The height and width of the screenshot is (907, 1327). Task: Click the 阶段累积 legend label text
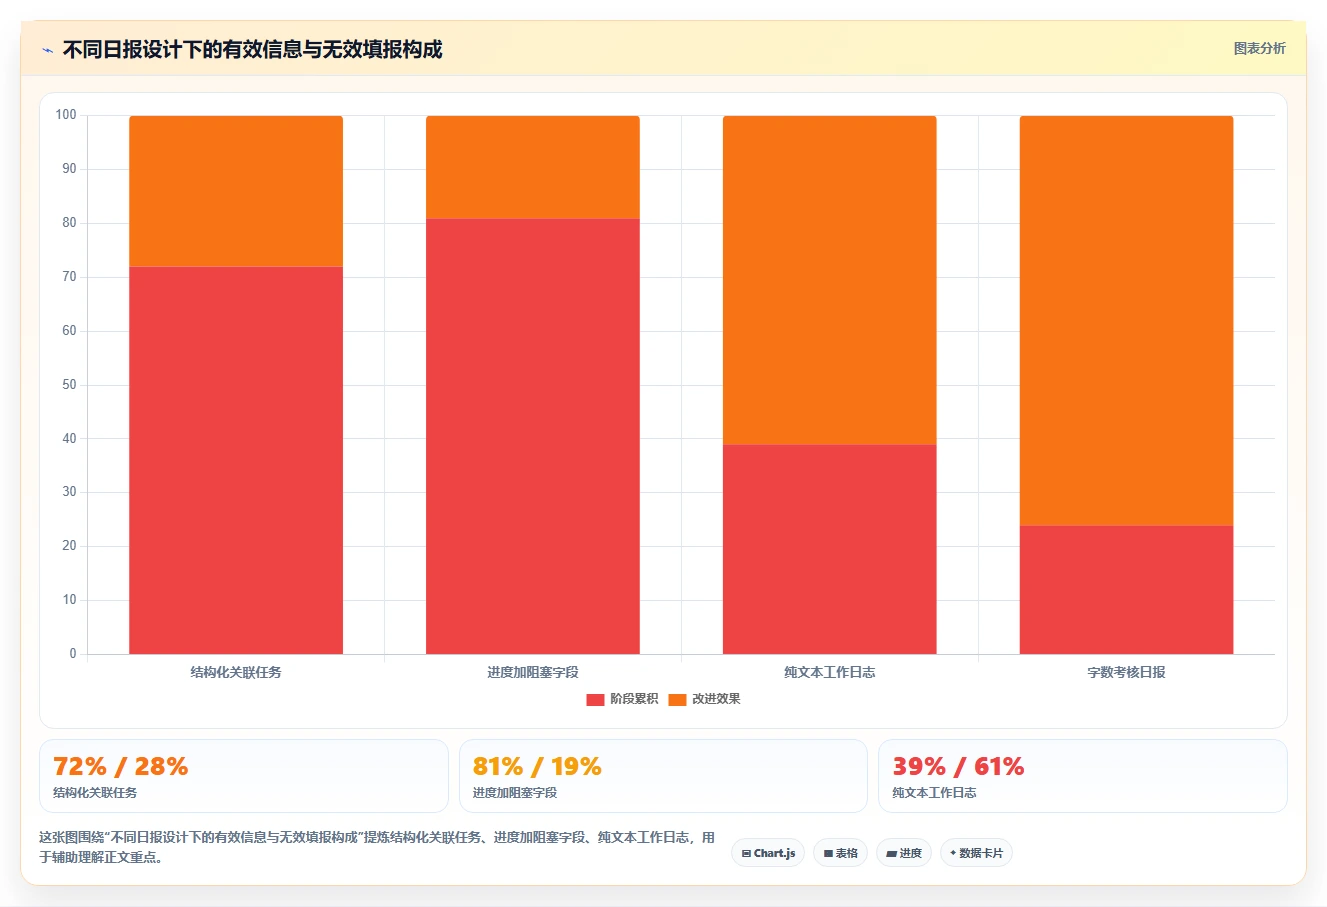pyautogui.click(x=634, y=699)
